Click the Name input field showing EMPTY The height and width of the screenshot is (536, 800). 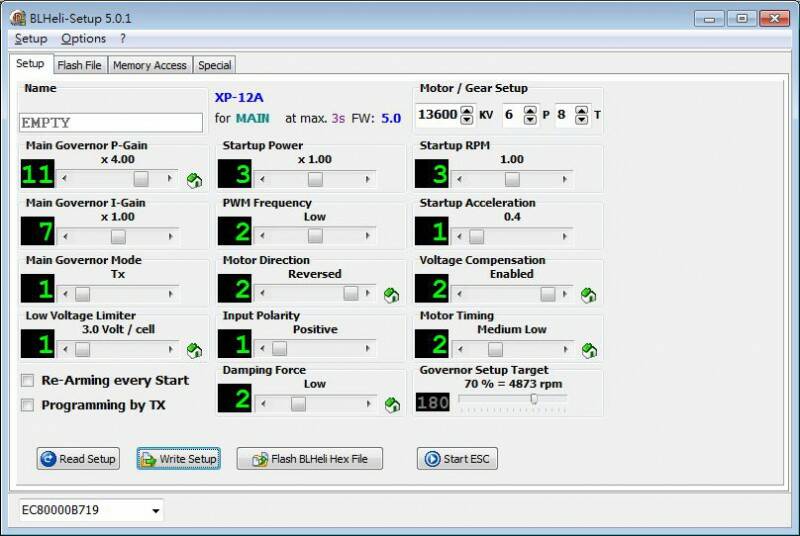[x=111, y=123]
